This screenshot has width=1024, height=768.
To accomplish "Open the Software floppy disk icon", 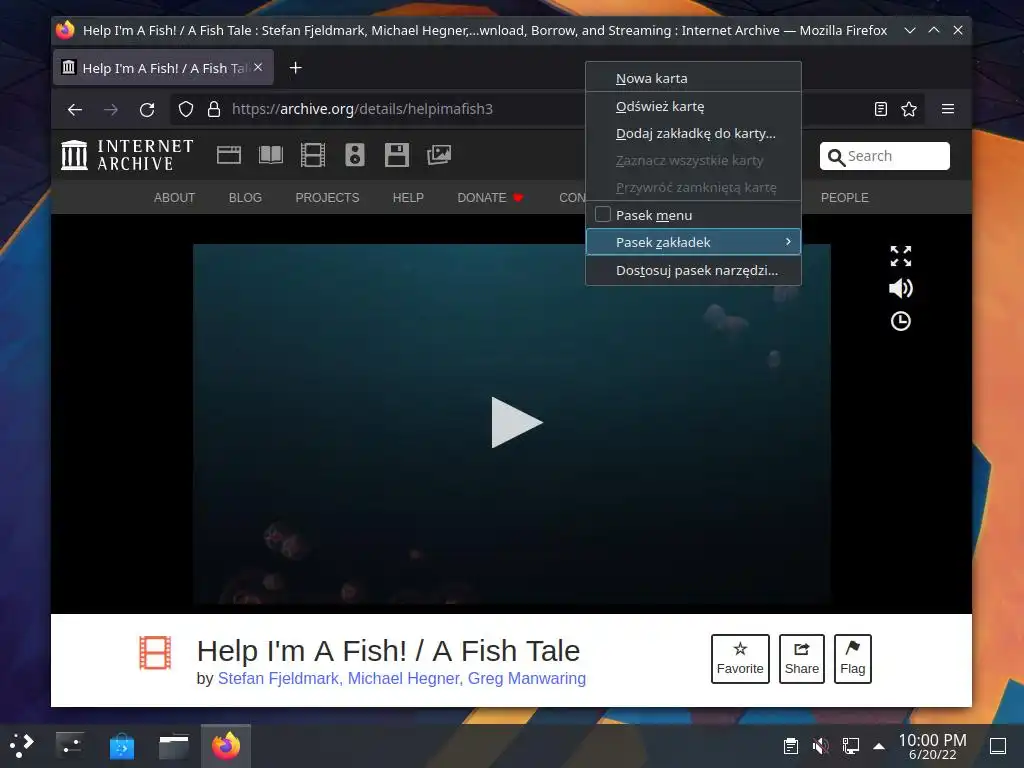I will (396, 155).
